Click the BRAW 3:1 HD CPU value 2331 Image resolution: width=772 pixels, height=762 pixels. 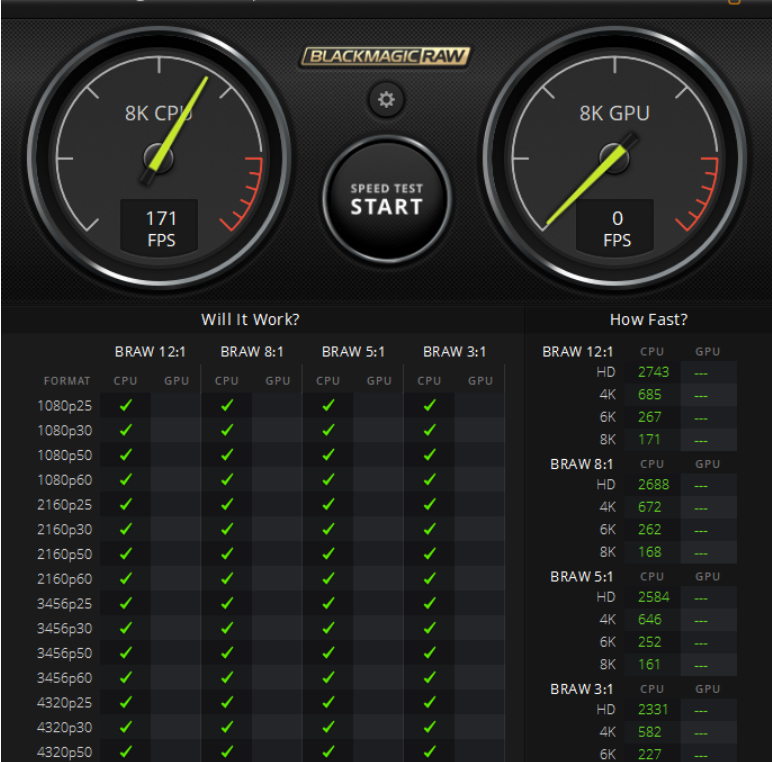[653, 710]
